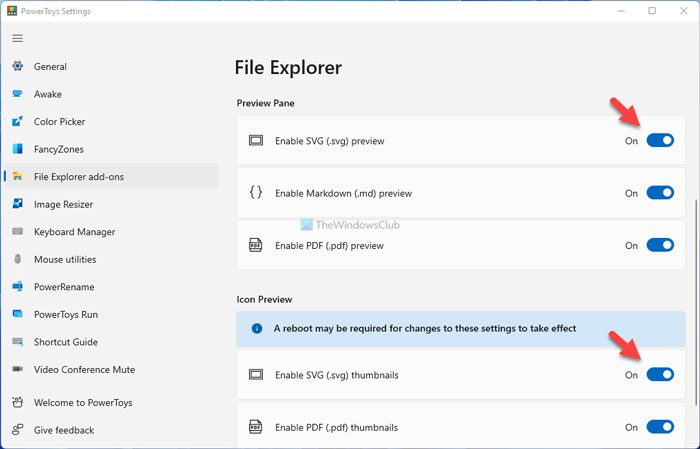Open the hamburger navigation menu
Viewport: 700px width, 449px height.
(x=17, y=38)
